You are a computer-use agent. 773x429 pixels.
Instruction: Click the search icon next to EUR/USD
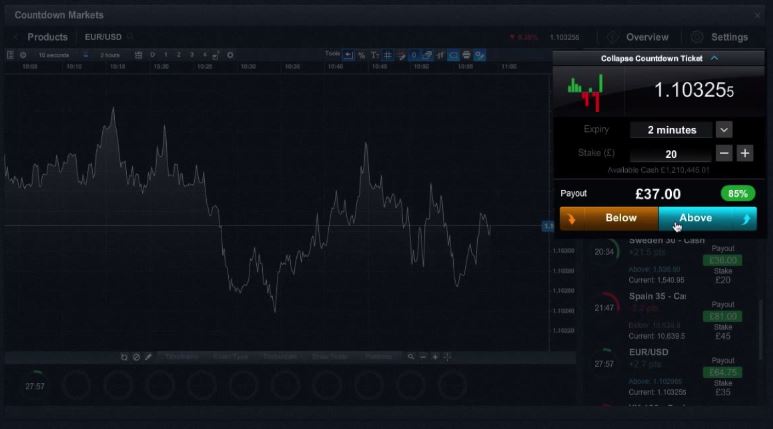131,37
